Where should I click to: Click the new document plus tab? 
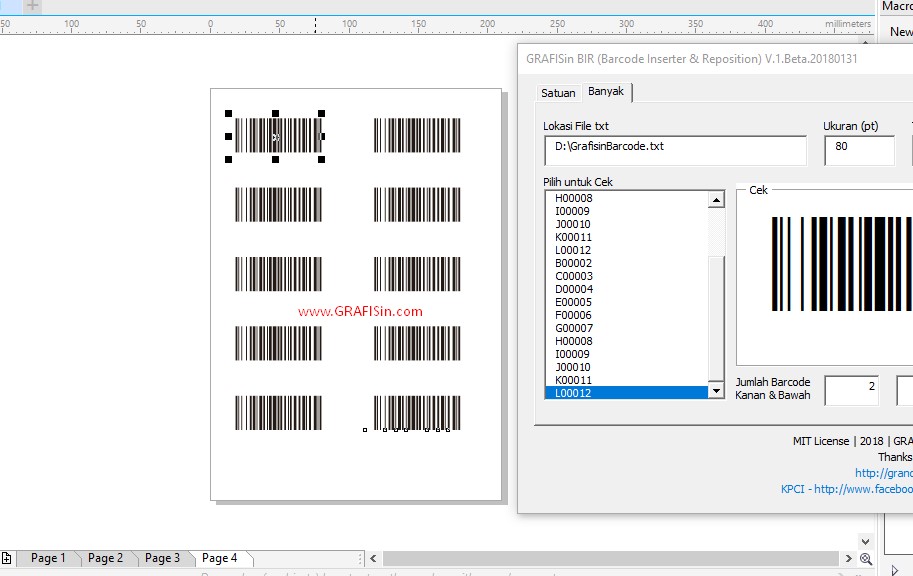point(33,6)
